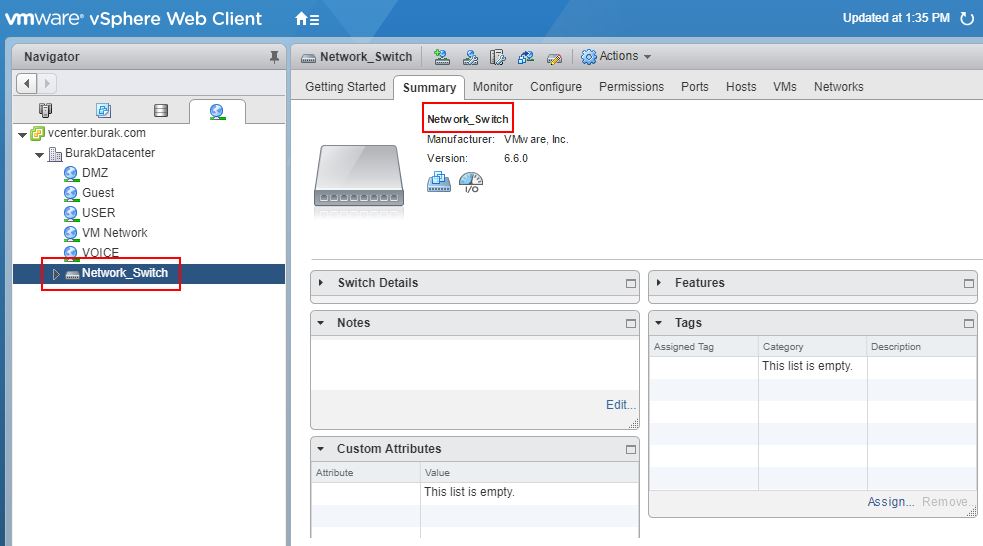Switch to VMs and Templates view icon
The height and width of the screenshot is (546, 983).
[x=103, y=110]
